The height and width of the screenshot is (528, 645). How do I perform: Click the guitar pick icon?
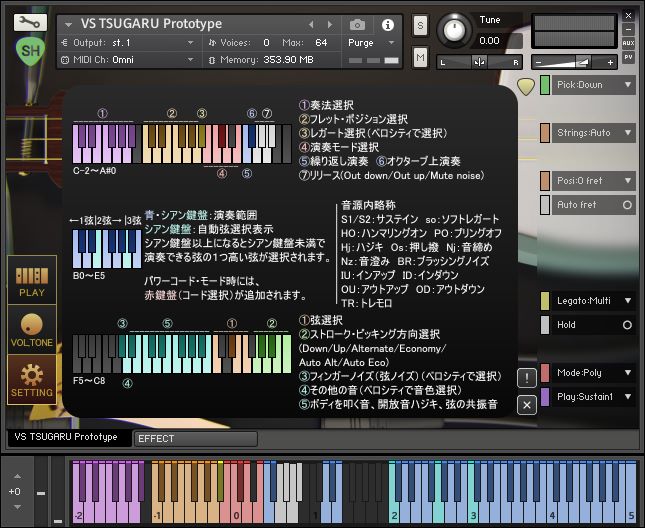(525, 86)
